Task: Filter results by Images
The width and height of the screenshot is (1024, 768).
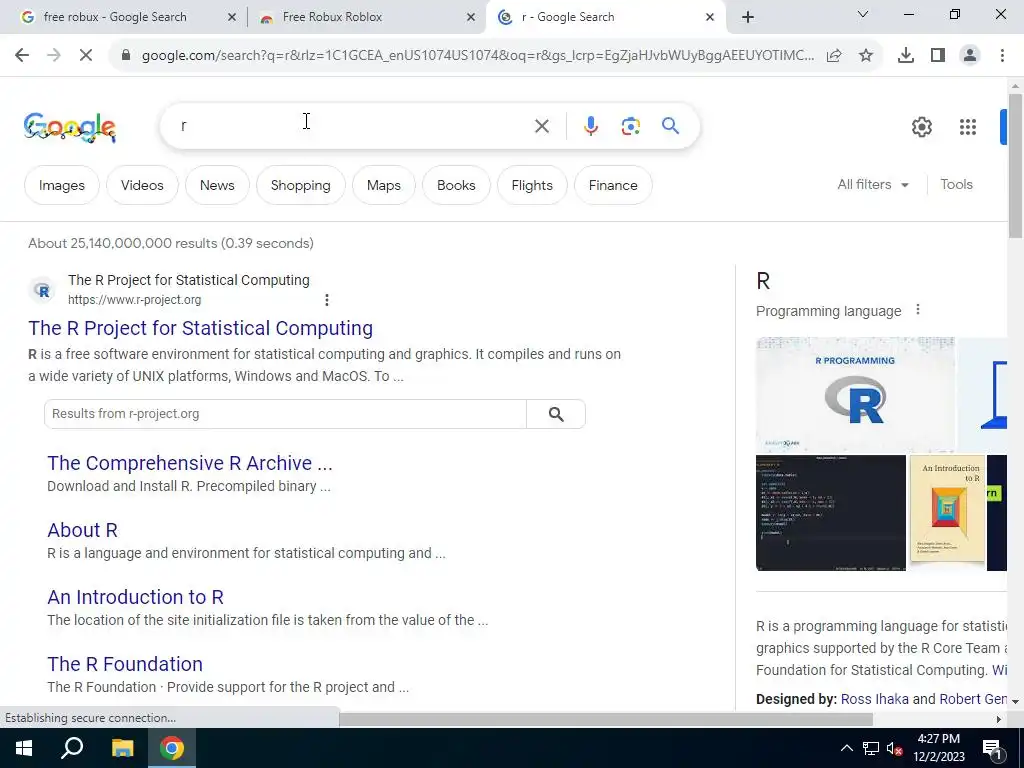Action: tap(61, 185)
